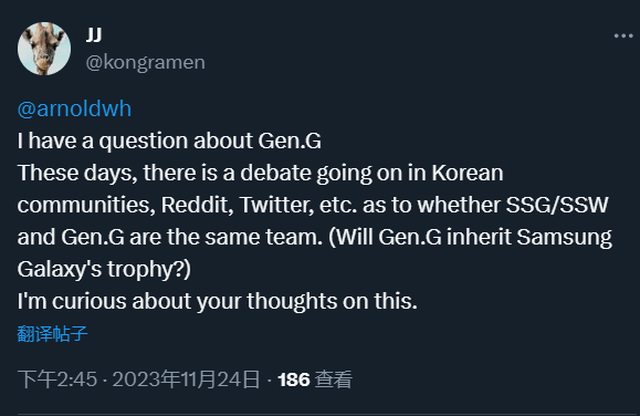This screenshot has width=640, height=416.
Task: Click the 翻译帖子 translate link
Action: pos(53,334)
